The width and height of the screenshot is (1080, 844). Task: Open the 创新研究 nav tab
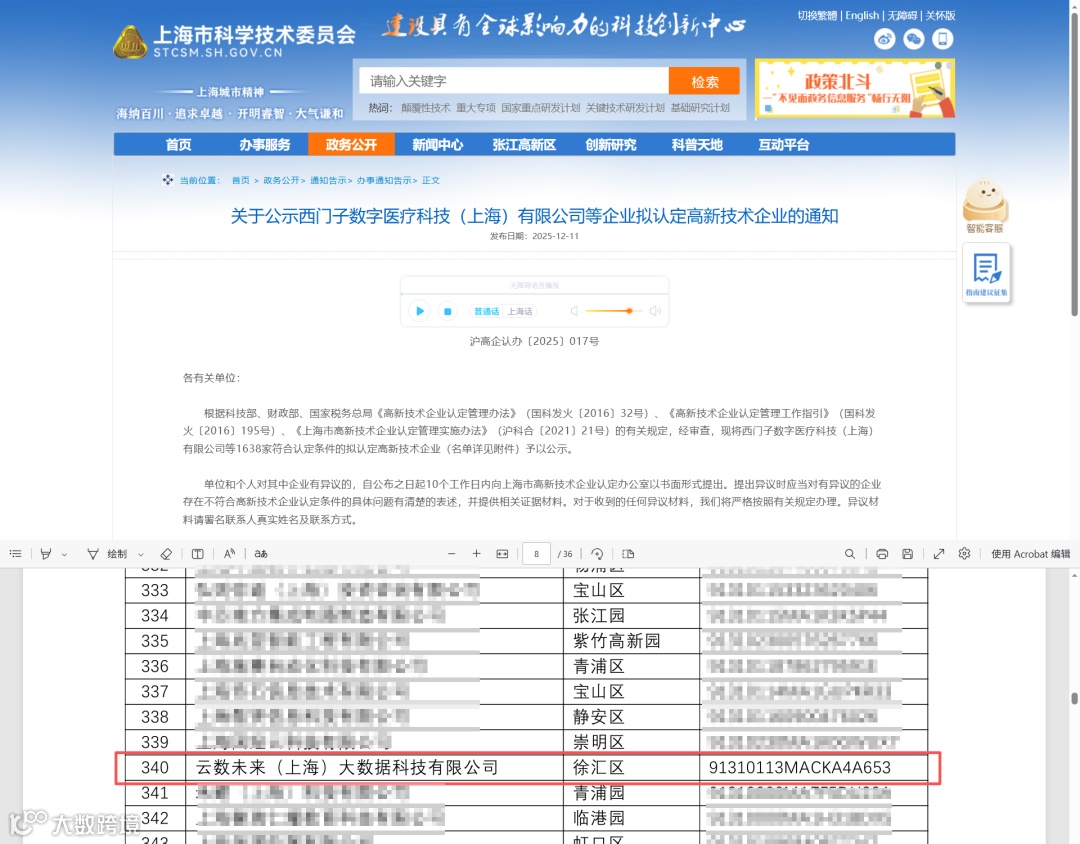point(611,145)
